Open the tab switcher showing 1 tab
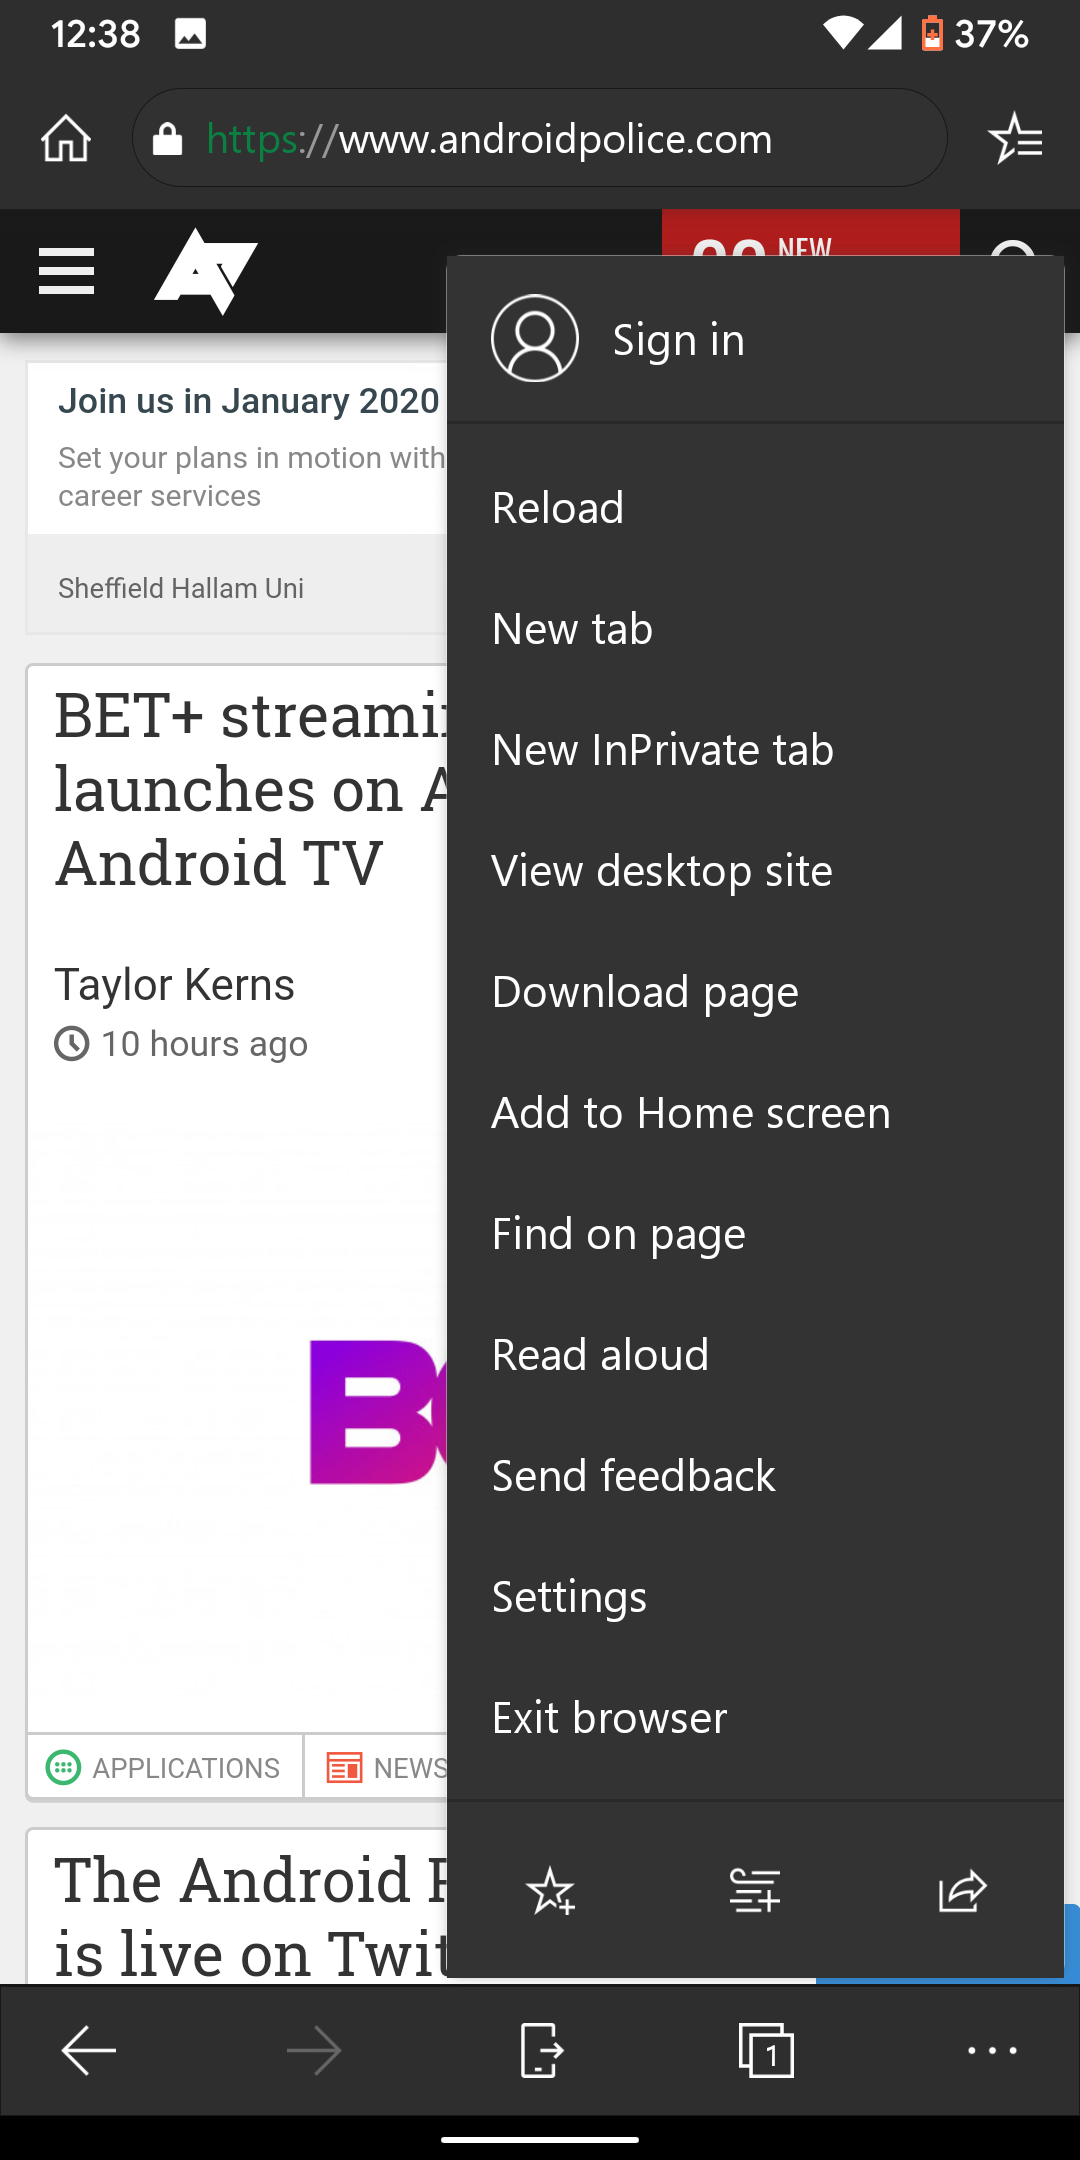Viewport: 1080px width, 2160px height. click(765, 2051)
